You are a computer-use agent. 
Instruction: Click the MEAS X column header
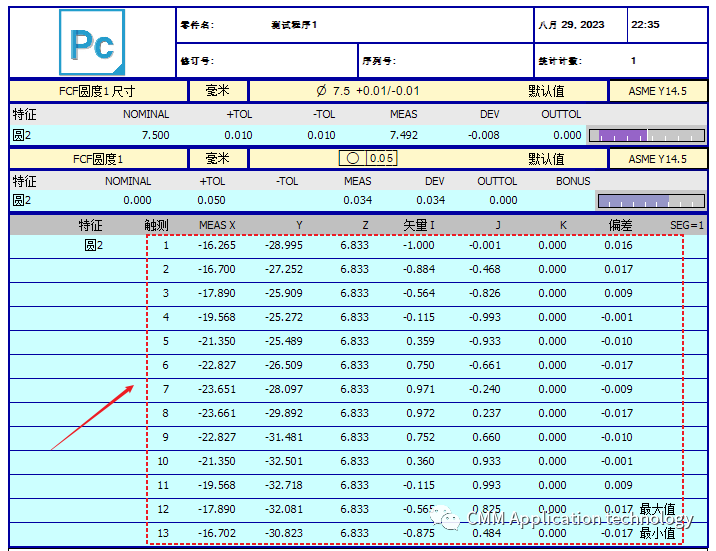click(x=217, y=225)
